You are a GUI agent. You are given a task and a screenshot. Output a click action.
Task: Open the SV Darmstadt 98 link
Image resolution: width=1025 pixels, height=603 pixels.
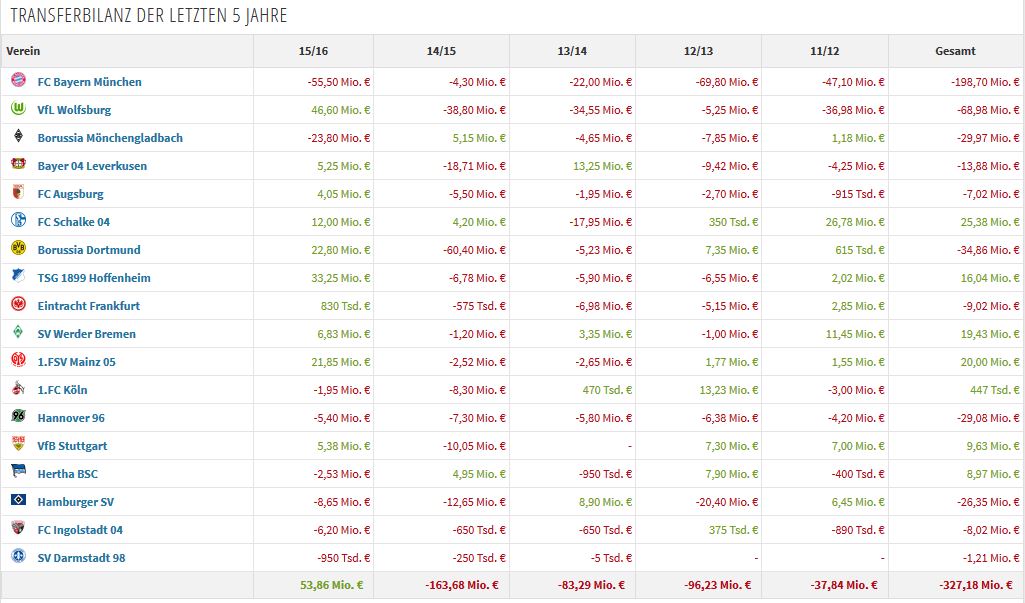(x=81, y=558)
